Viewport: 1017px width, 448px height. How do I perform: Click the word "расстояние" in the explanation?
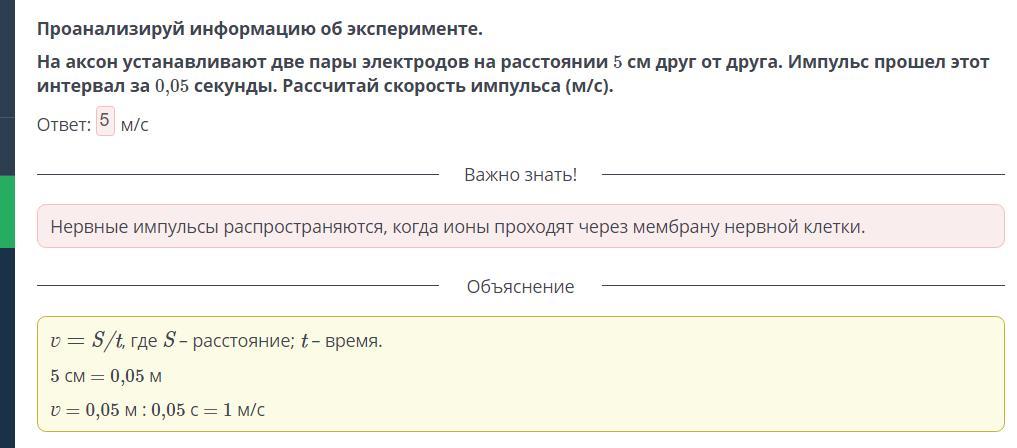[243, 341]
